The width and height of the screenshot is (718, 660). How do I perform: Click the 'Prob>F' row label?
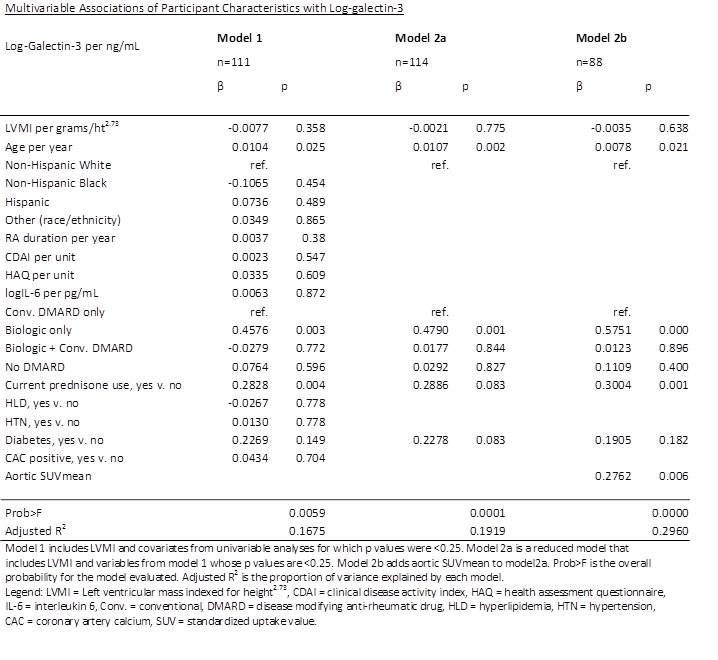pyautogui.click(x=25, y=512)
